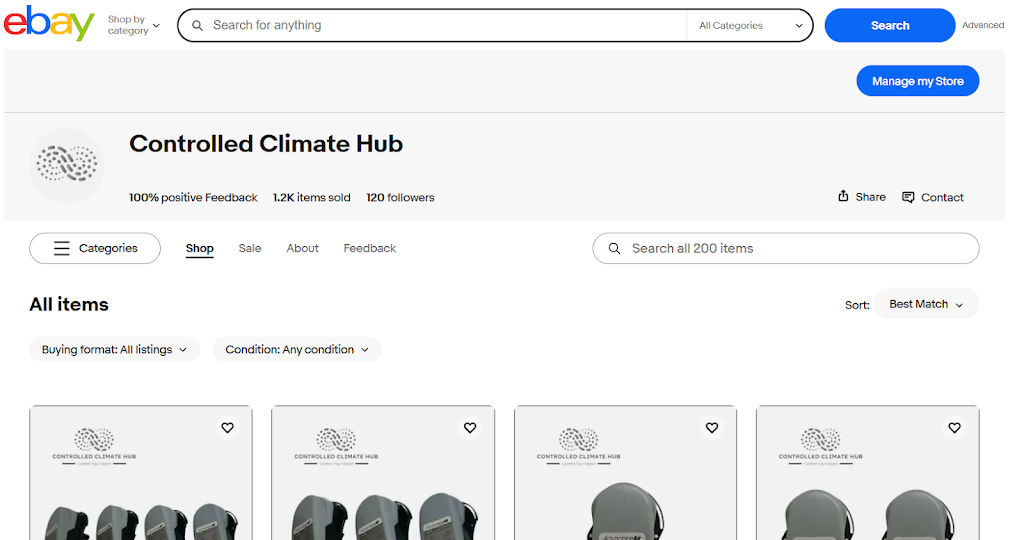Click the 120 followers text
Screen dimensions: 1024x540
tap(400, 197)
